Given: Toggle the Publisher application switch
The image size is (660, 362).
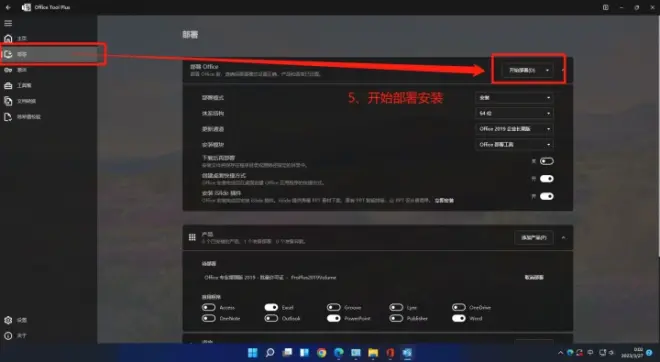Looking at the screenshot, I should (396, 318).
